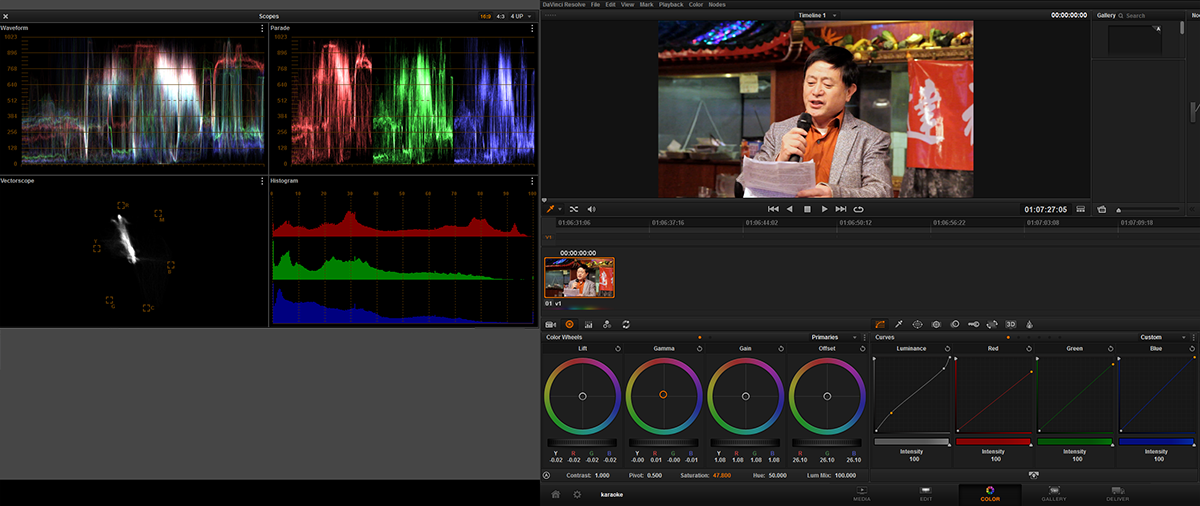This screenshot has width=1200, height=506.
Task: Open the Tracker palette icon
Action: (x=936, y=324)
